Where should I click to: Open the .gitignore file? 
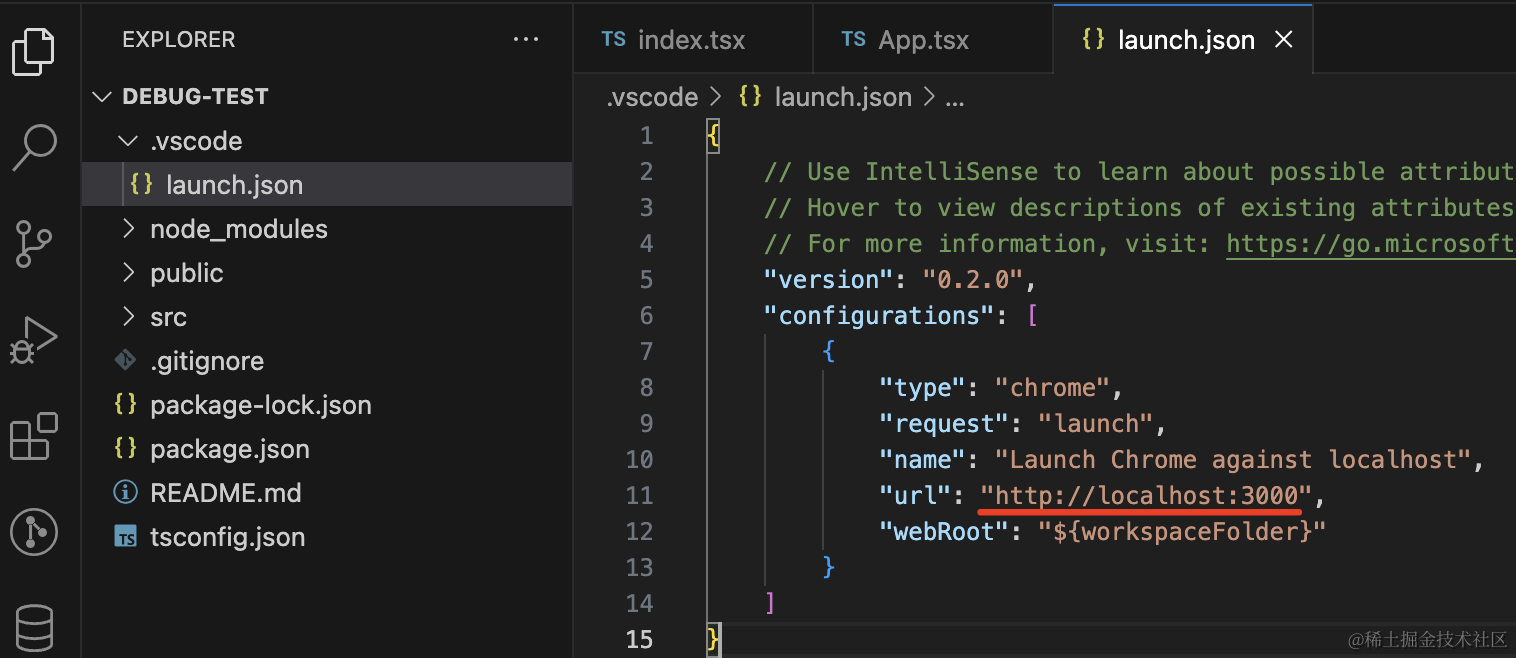coord(327,361)
